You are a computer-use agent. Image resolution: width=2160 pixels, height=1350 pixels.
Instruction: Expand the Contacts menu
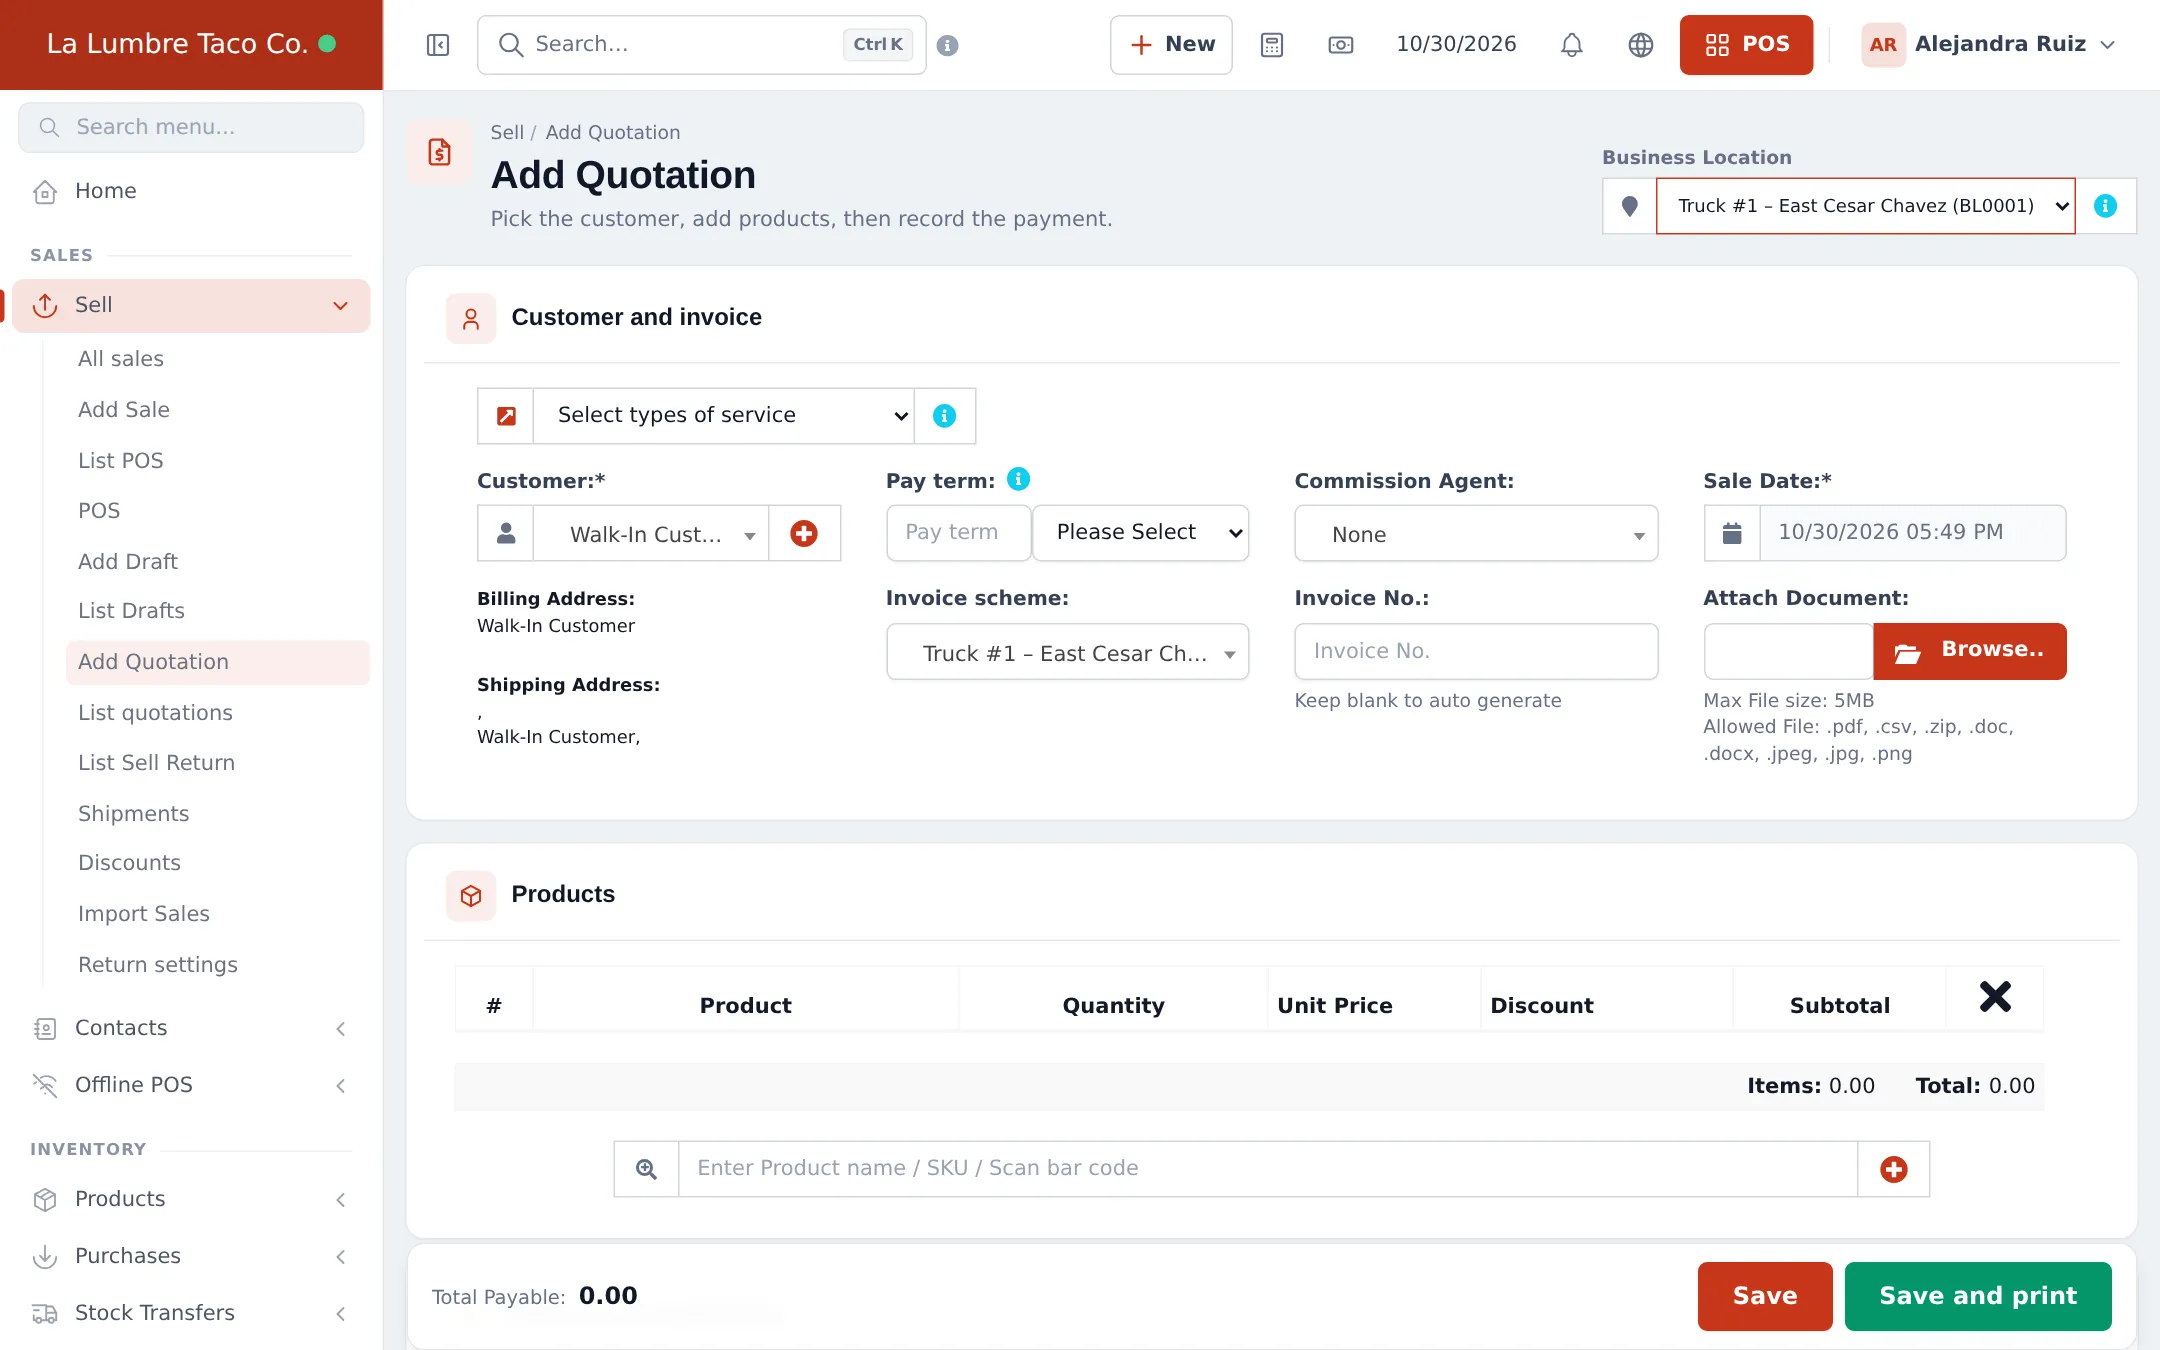click(x=191, y=1028)
